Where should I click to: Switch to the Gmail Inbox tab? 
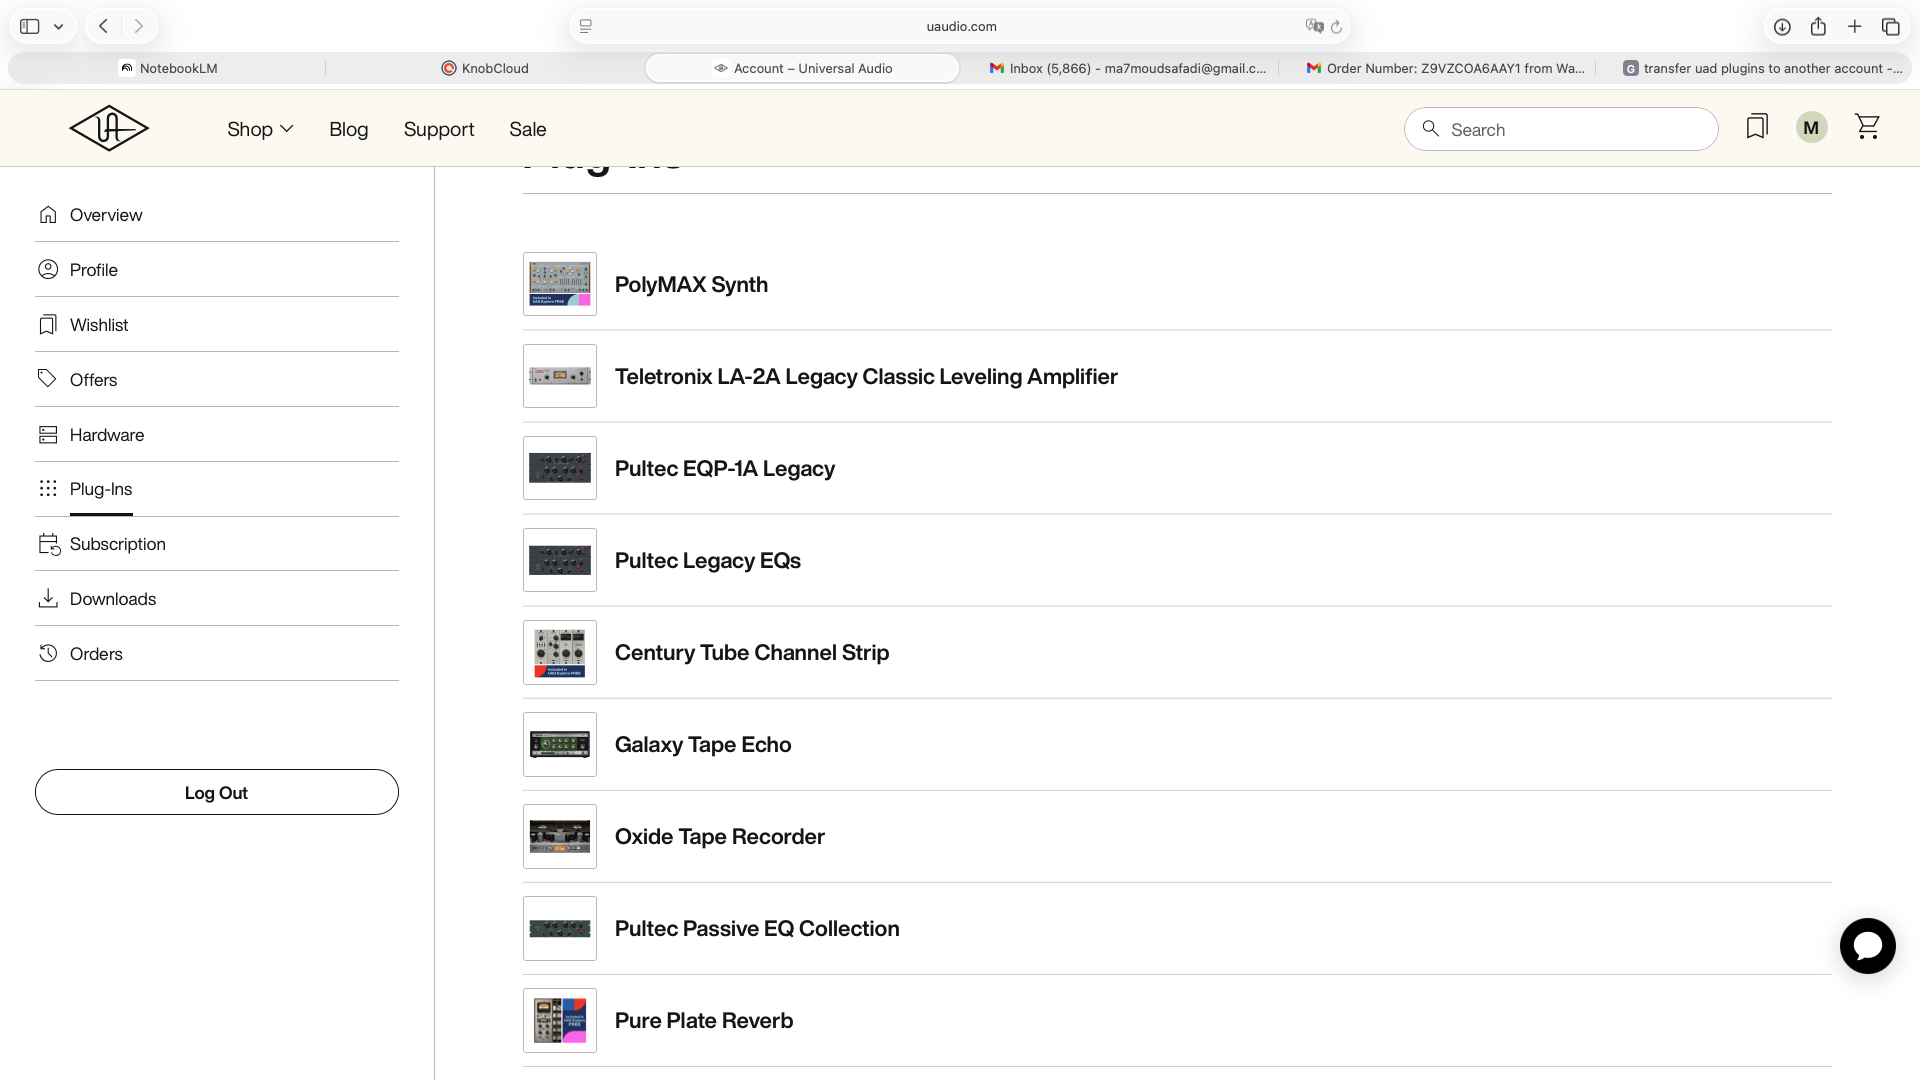(1127, 68)
